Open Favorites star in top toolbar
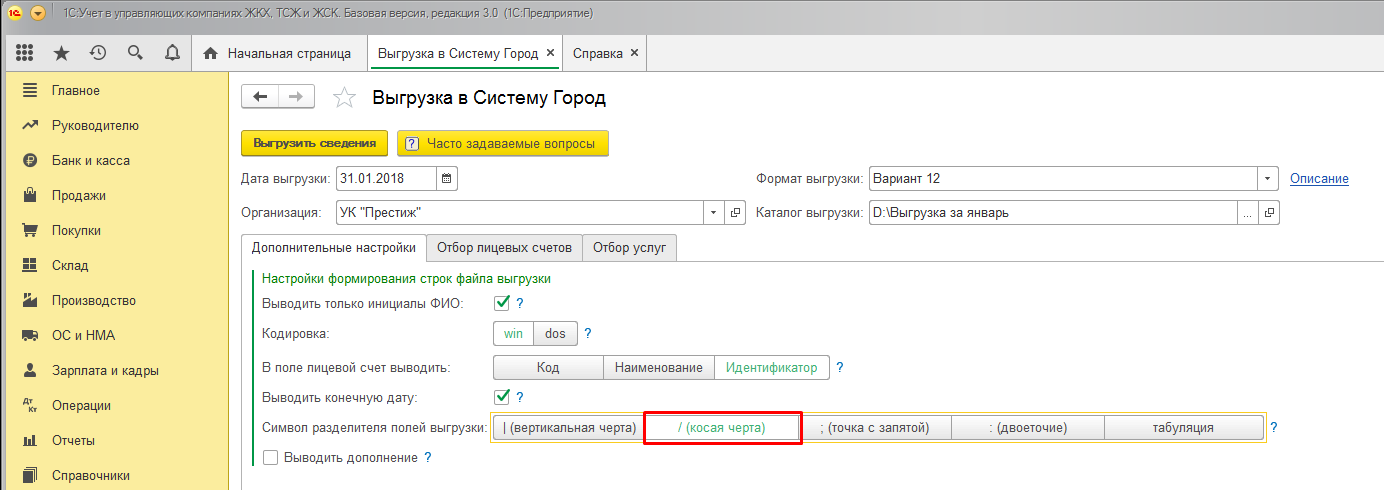 61,53
